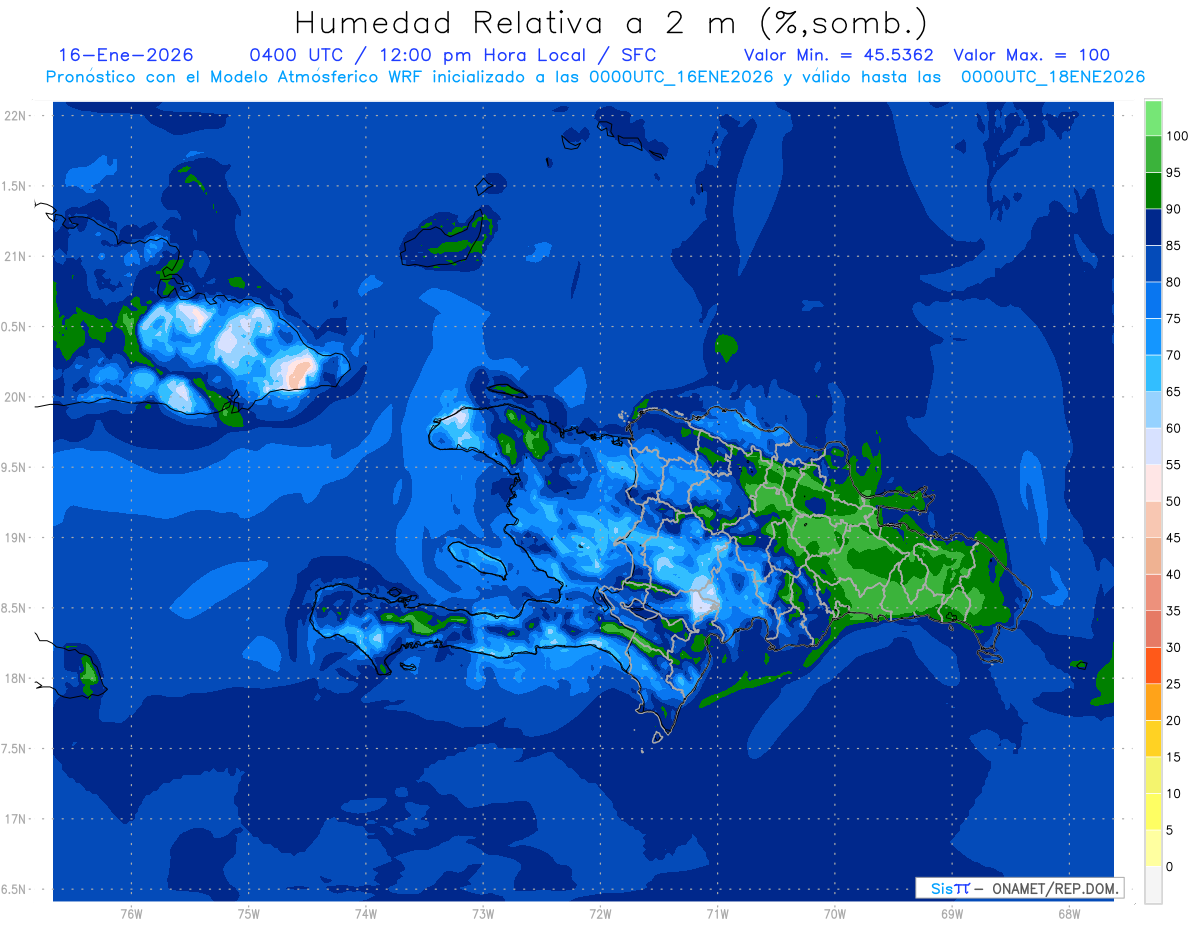The height and width of the screenshot is (927, 1200).
Task: Click the legend value "25"
Action: point(1173,684)
